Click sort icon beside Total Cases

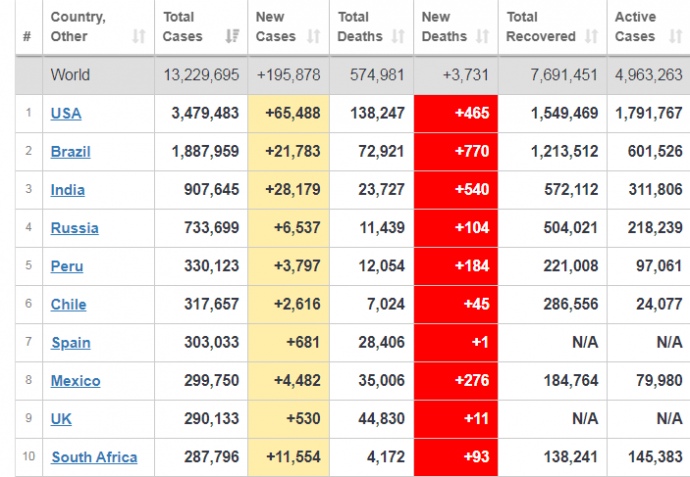pos(232,37)
